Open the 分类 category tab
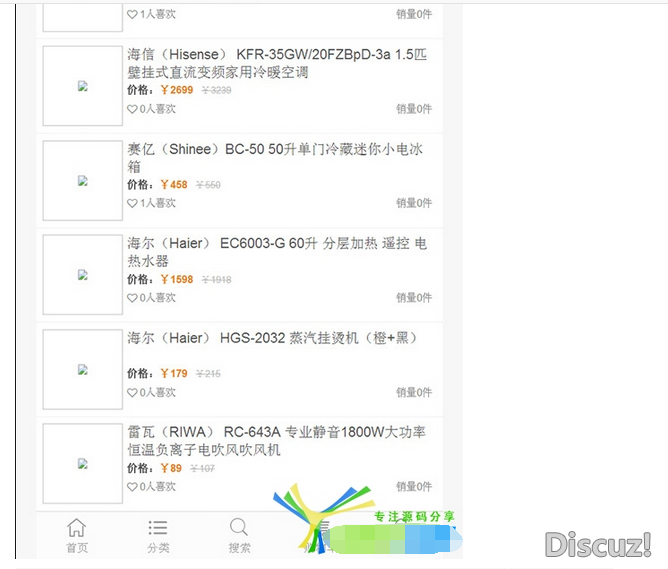The height and width of the screenshot is (569, 668). [158, 535]
